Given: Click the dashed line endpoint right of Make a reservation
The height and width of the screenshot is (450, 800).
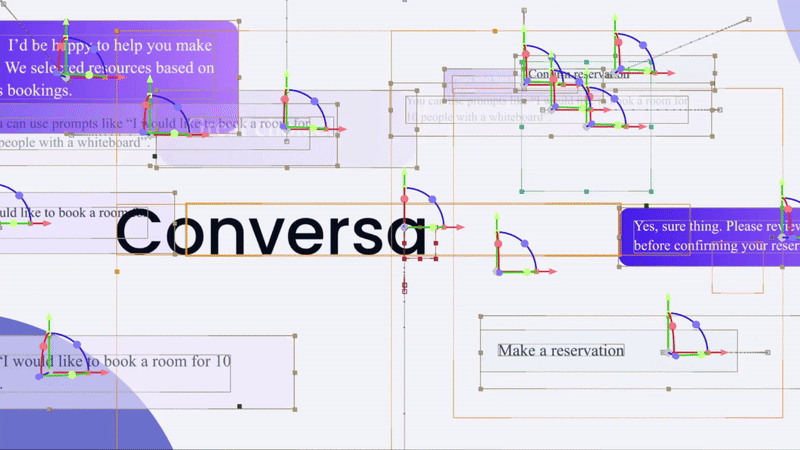Looking at the screenshot, I should tap(769, 352).
